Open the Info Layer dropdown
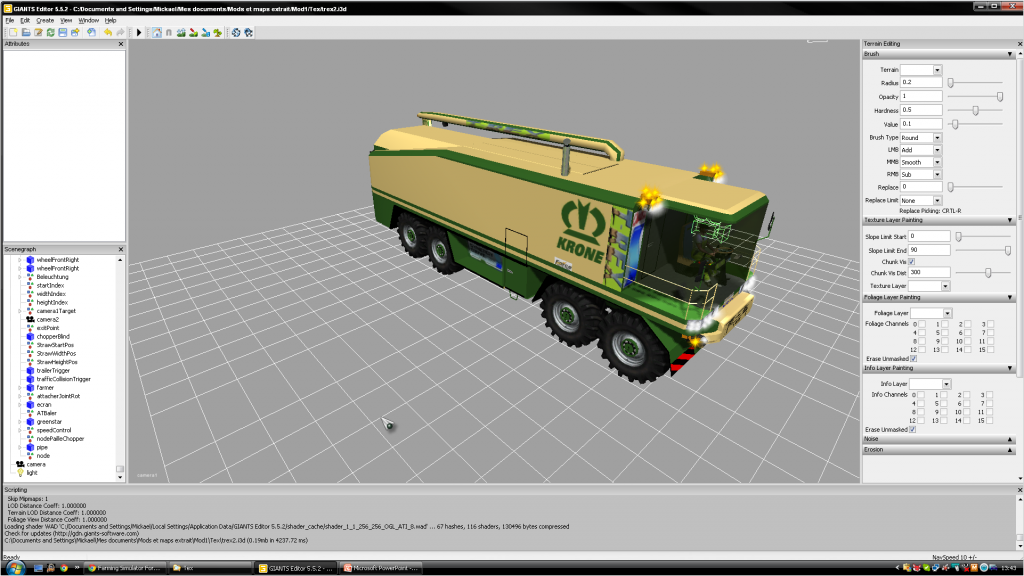Image resolution: width=1024 pixels, height=576 pixels. 946,384
